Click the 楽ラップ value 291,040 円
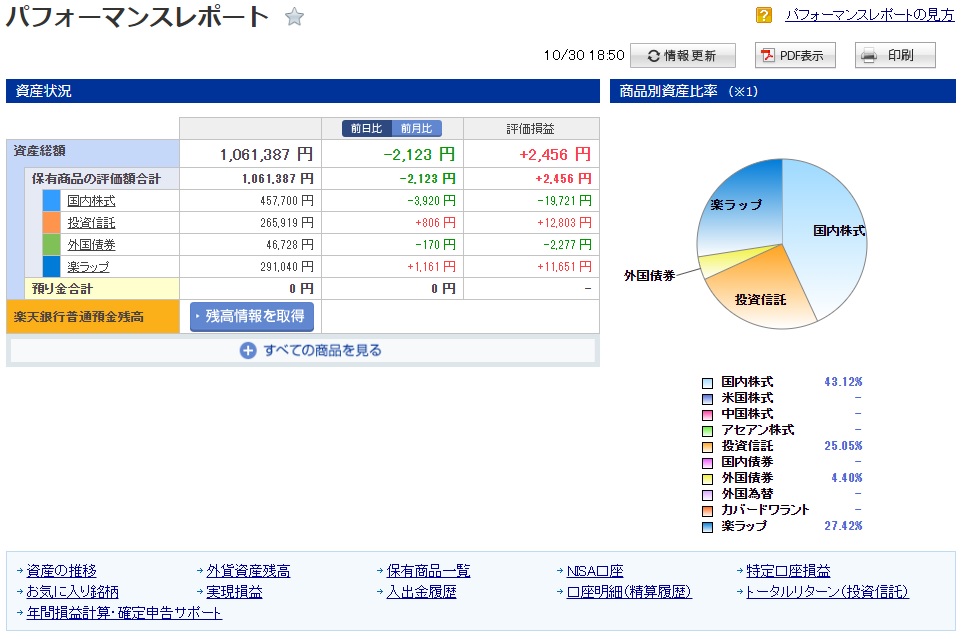 click(x=287, y=267)
